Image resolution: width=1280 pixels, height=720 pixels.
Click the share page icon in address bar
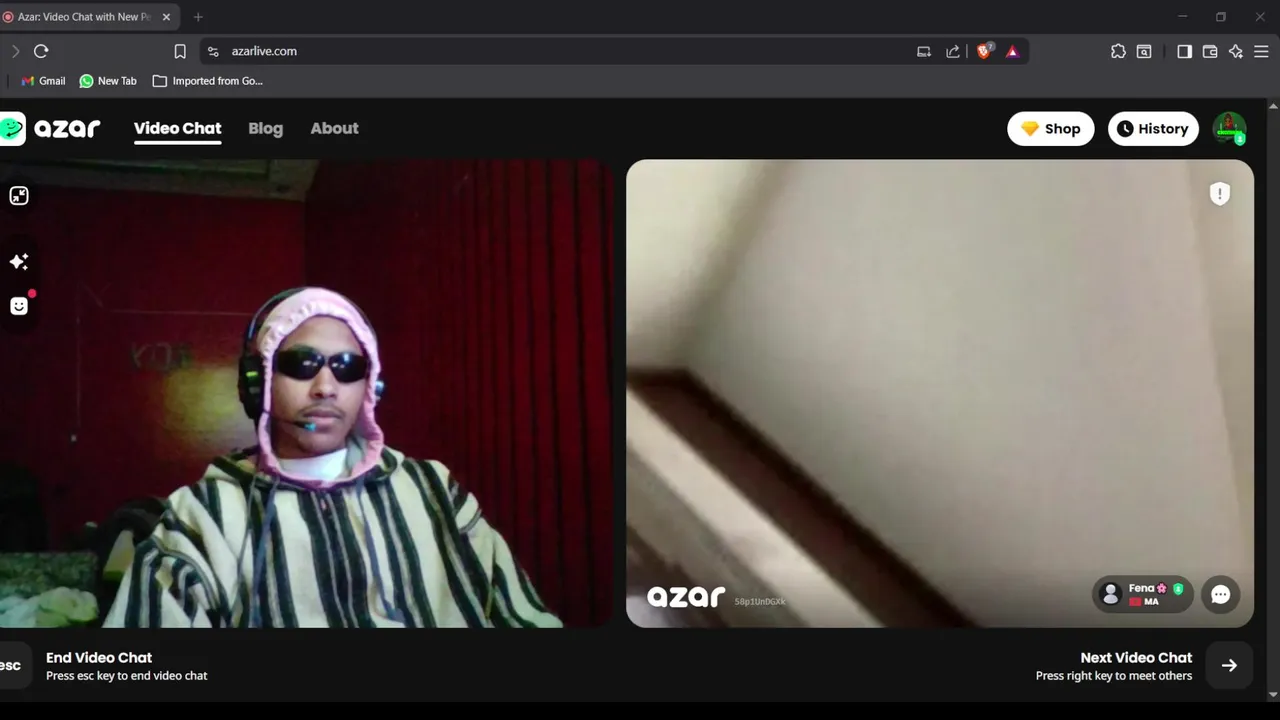point(952,51)
